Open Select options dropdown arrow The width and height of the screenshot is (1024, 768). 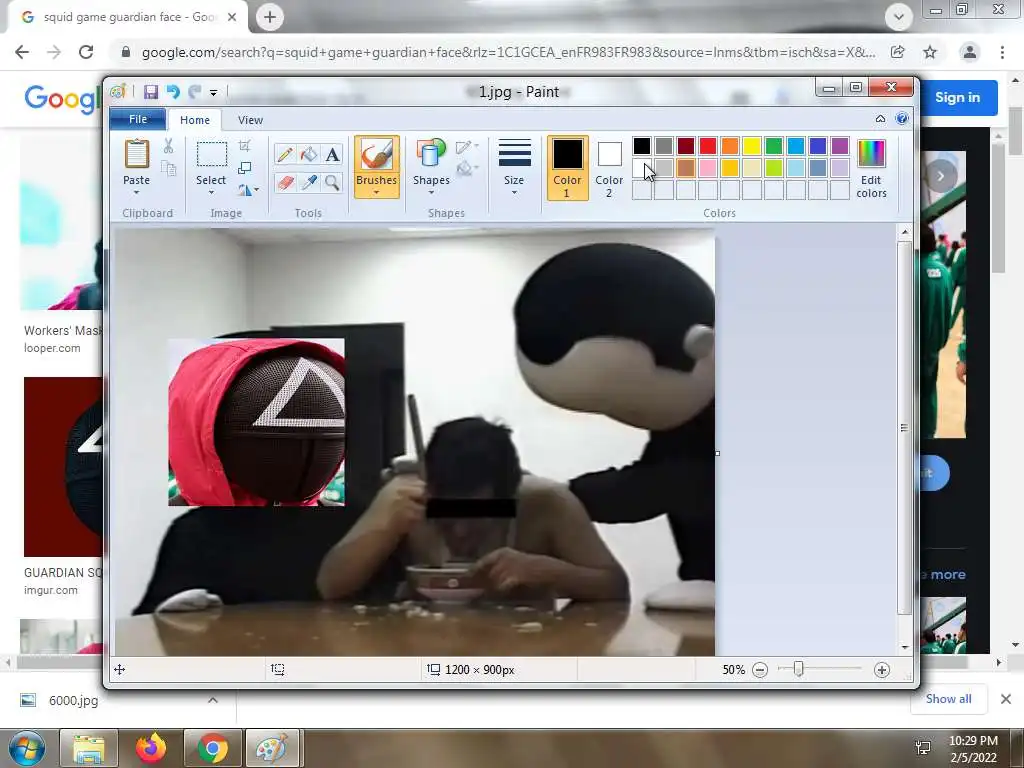coord(211,193)
